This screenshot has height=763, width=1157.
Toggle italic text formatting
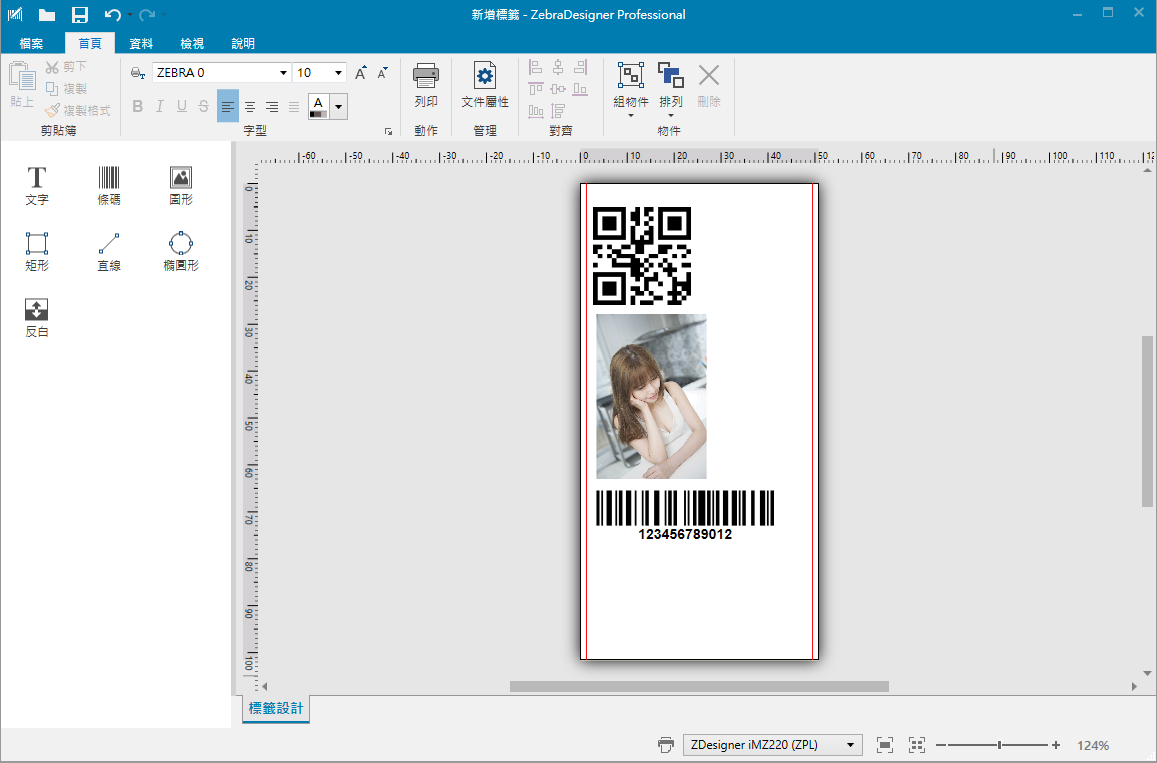point(160,106)
